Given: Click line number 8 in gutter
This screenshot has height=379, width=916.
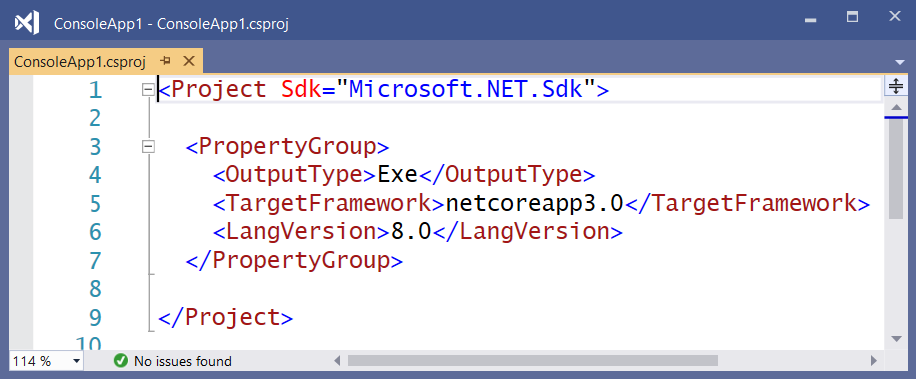Looking at the screenshot, I should coord(95,289).
